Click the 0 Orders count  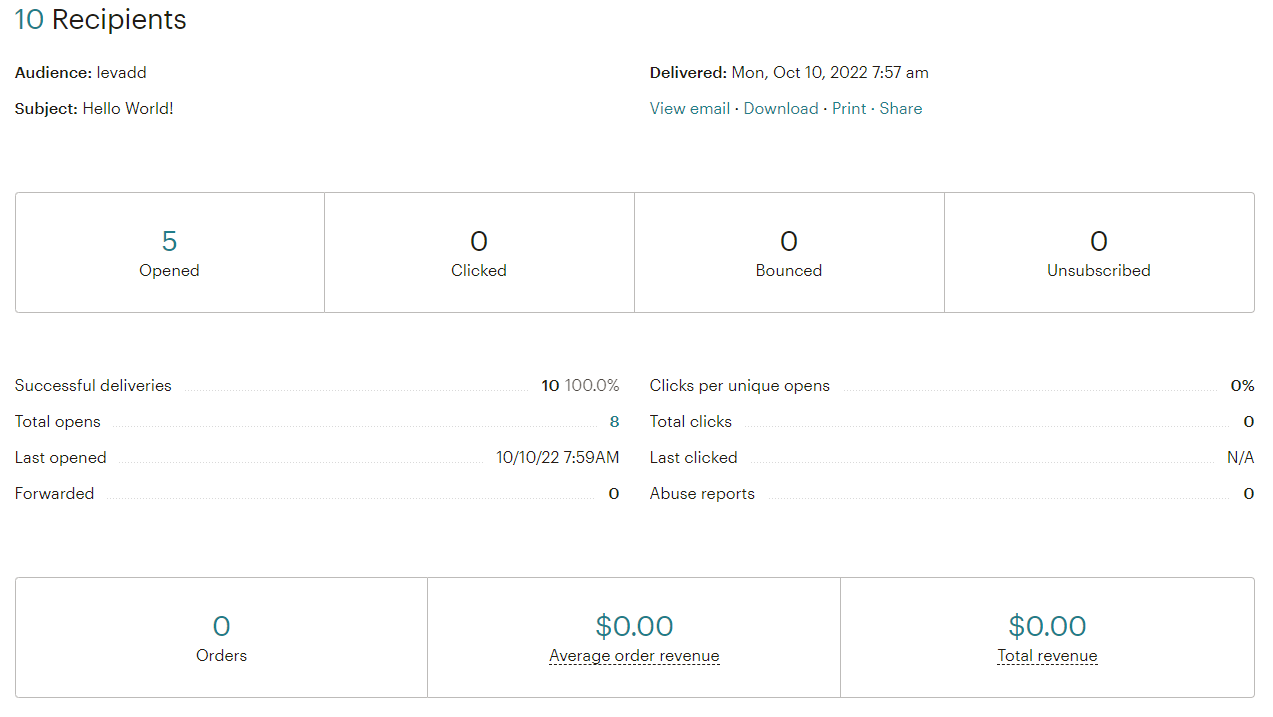point(221,627)
